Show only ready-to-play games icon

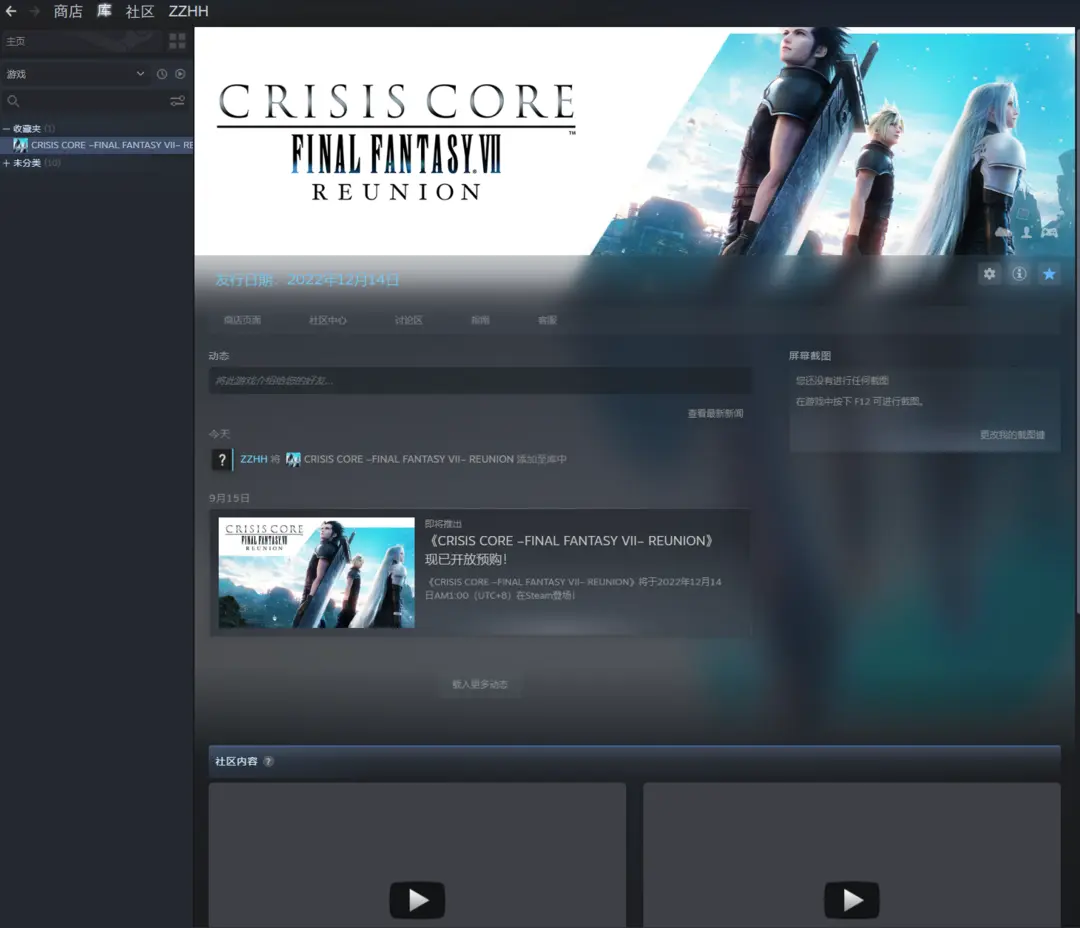click(x=180, y=74)
